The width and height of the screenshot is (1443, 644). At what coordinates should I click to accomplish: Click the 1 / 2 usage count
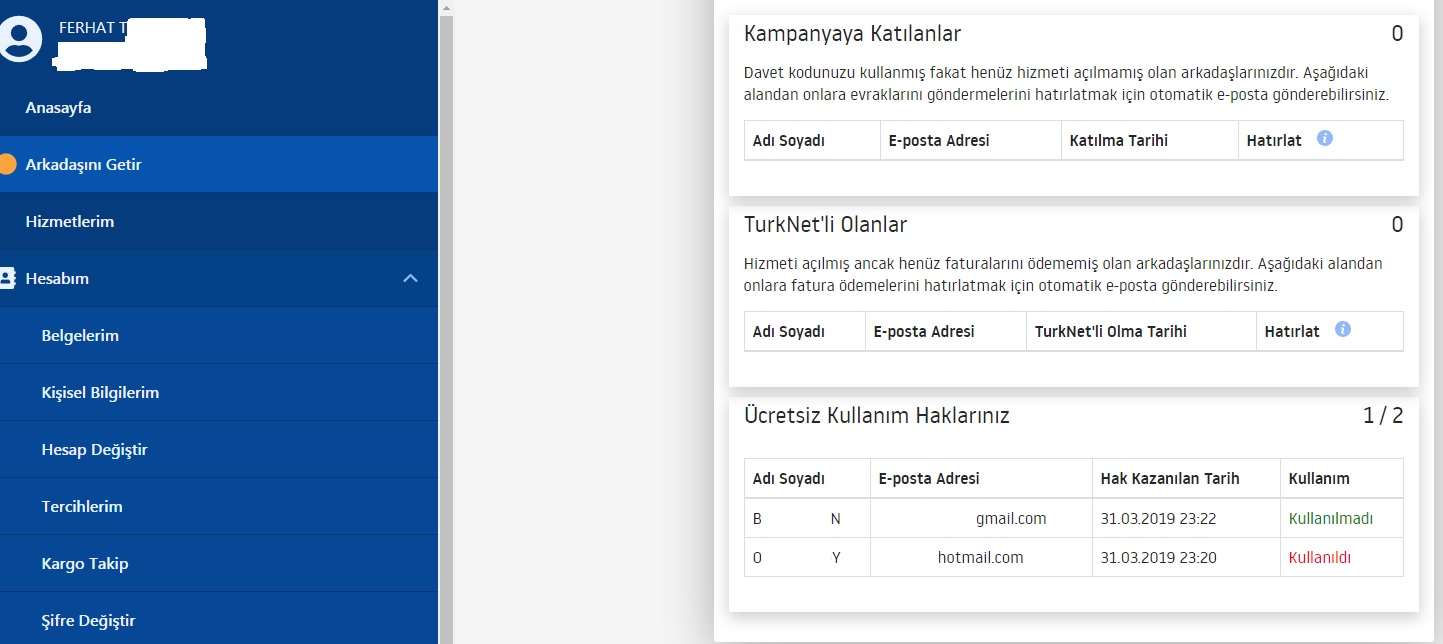1383,416
